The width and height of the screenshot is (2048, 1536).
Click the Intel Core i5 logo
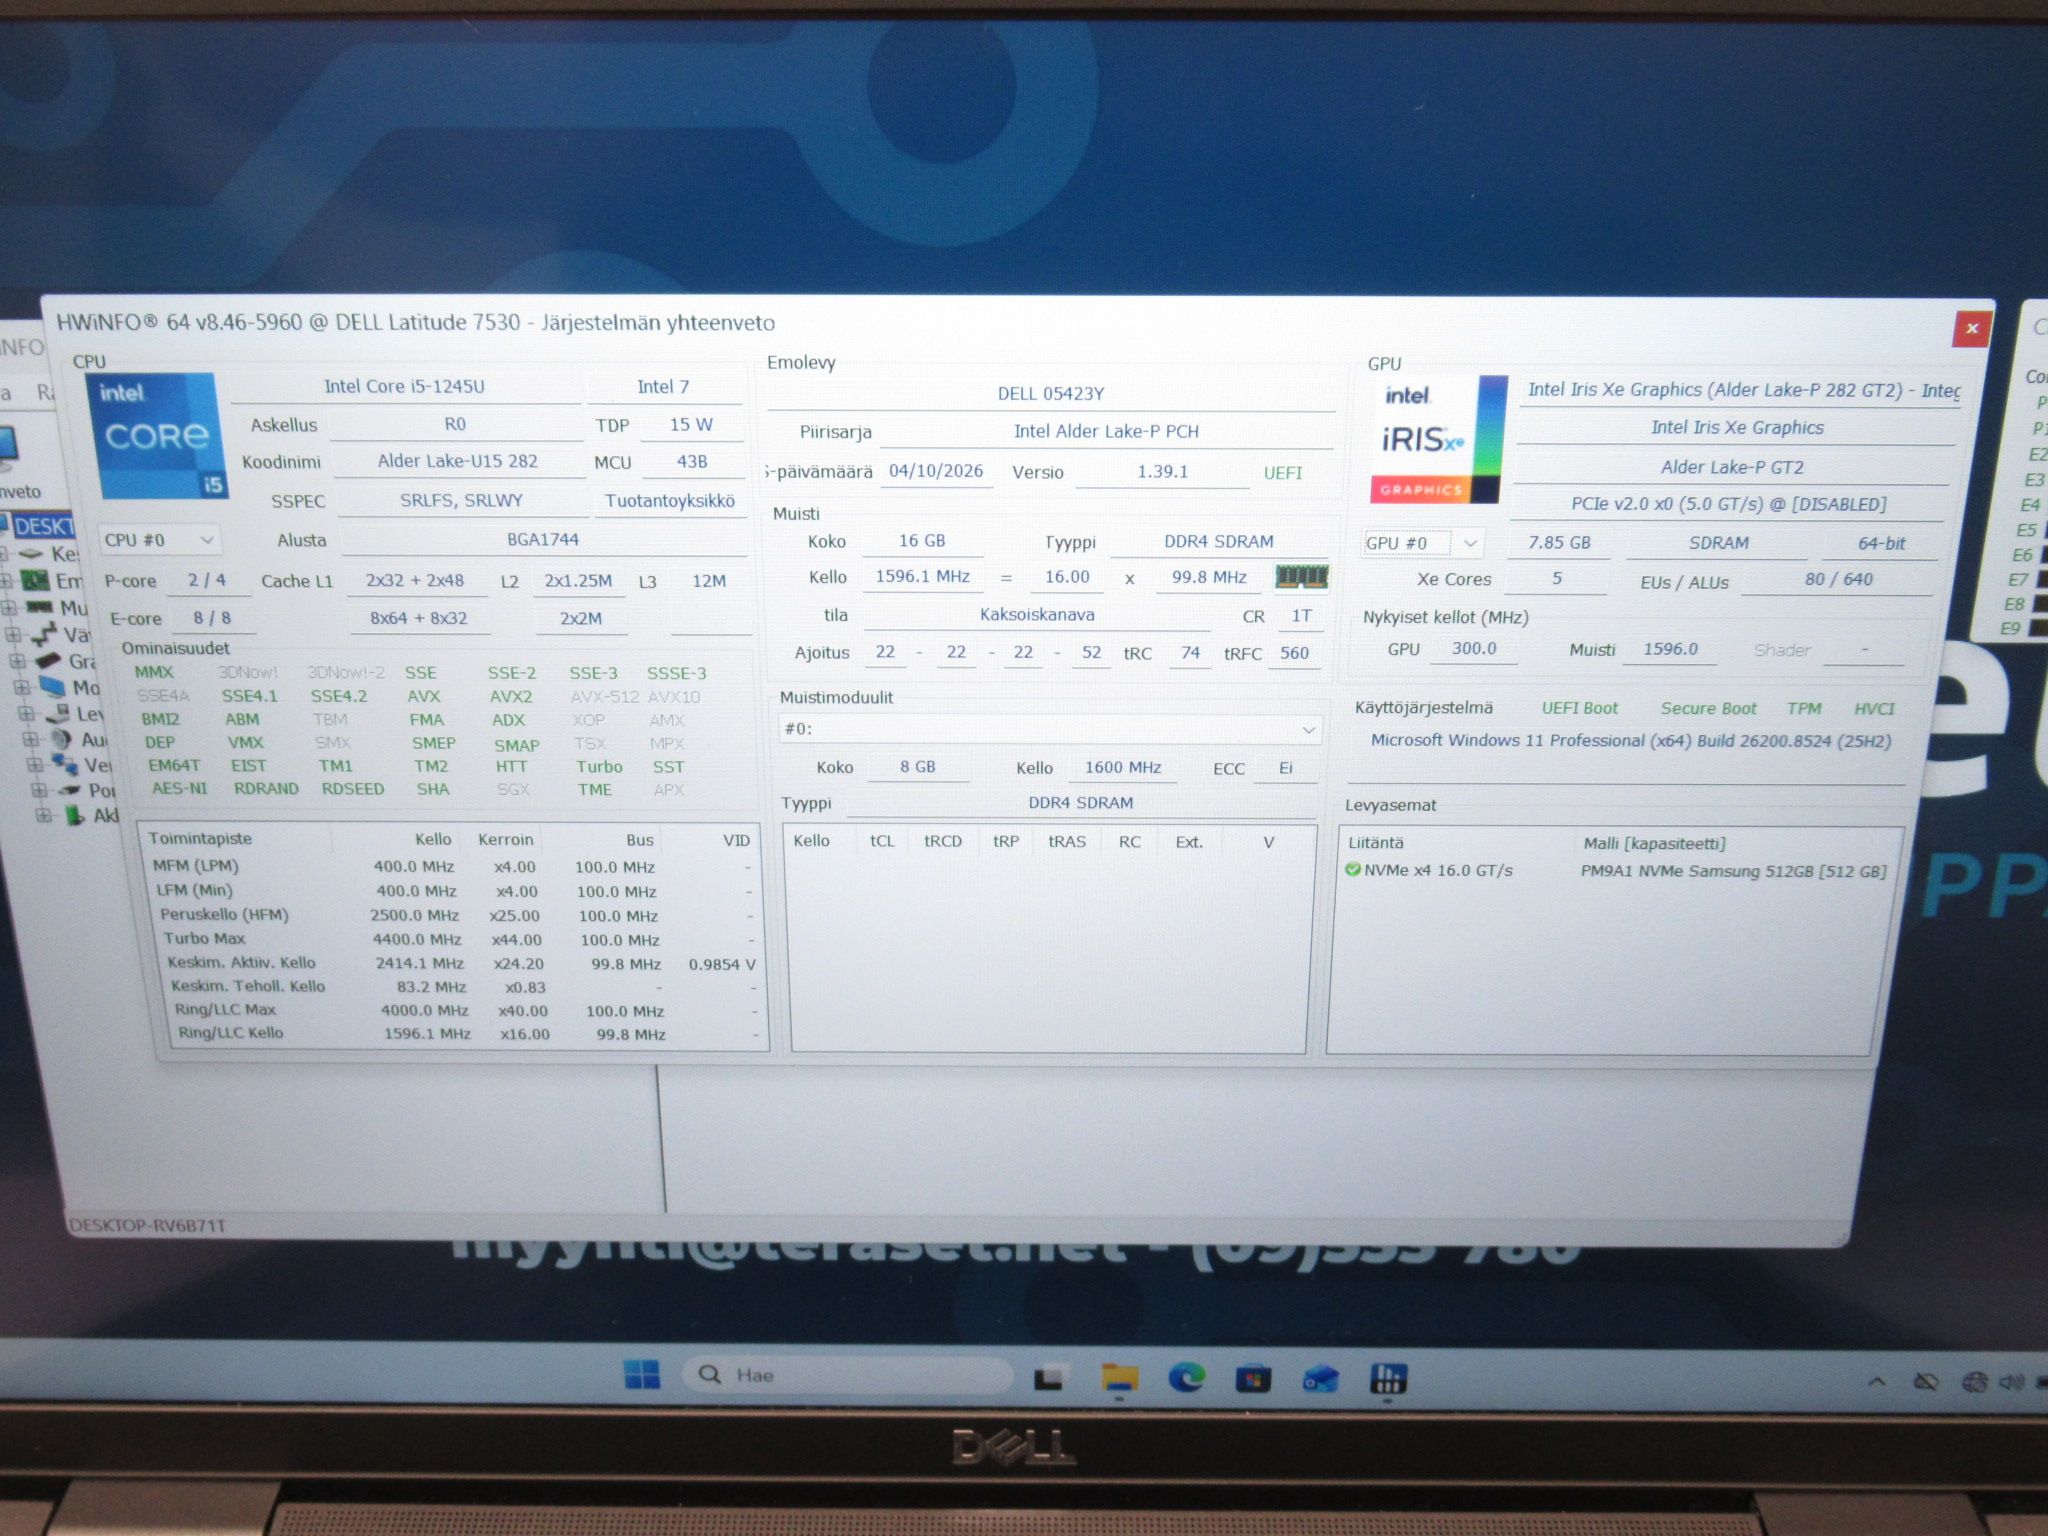click(157, 437)
